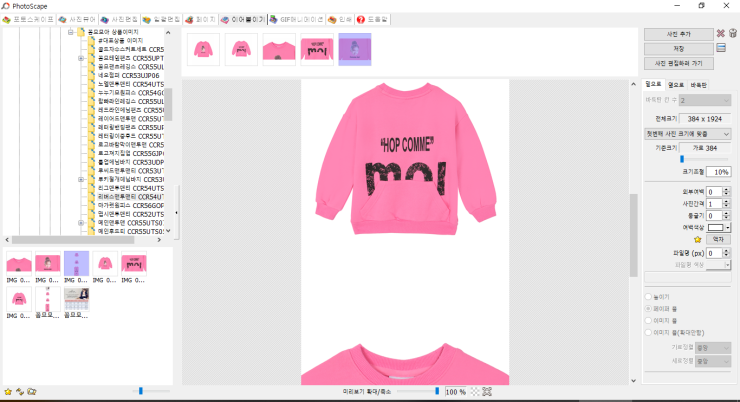Viewport: 740px width, 402px height.
Task: Open the 도움말 help tab
Action: click(372, 19)
